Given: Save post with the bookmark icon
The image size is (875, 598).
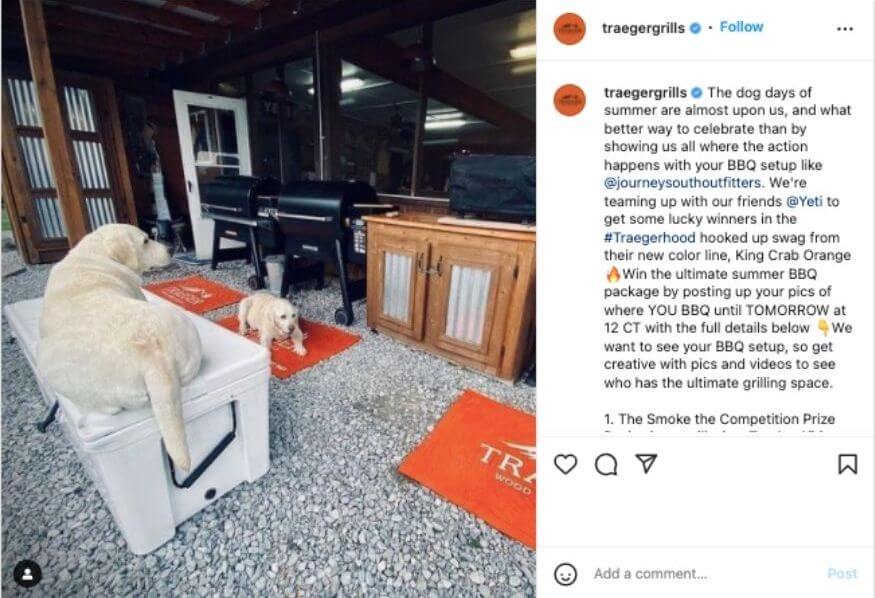Looking at the screenshot, I should pyautogui.click(x=848, y=464).
